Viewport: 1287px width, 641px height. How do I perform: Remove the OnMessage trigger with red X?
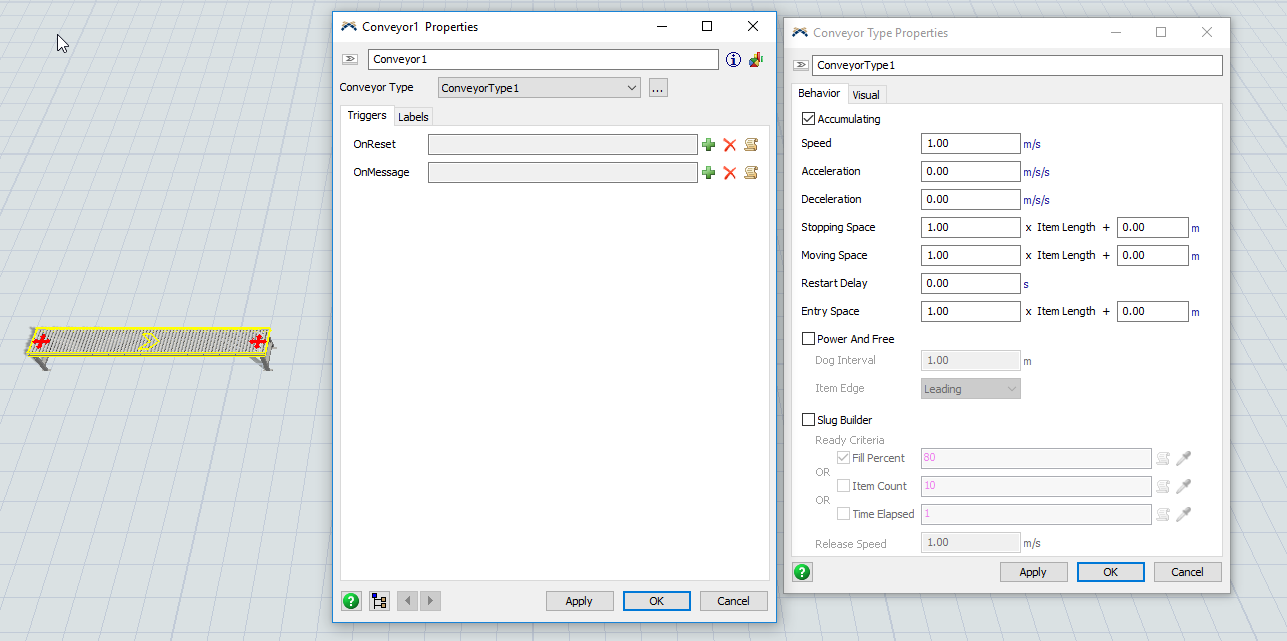pos(730,173)
